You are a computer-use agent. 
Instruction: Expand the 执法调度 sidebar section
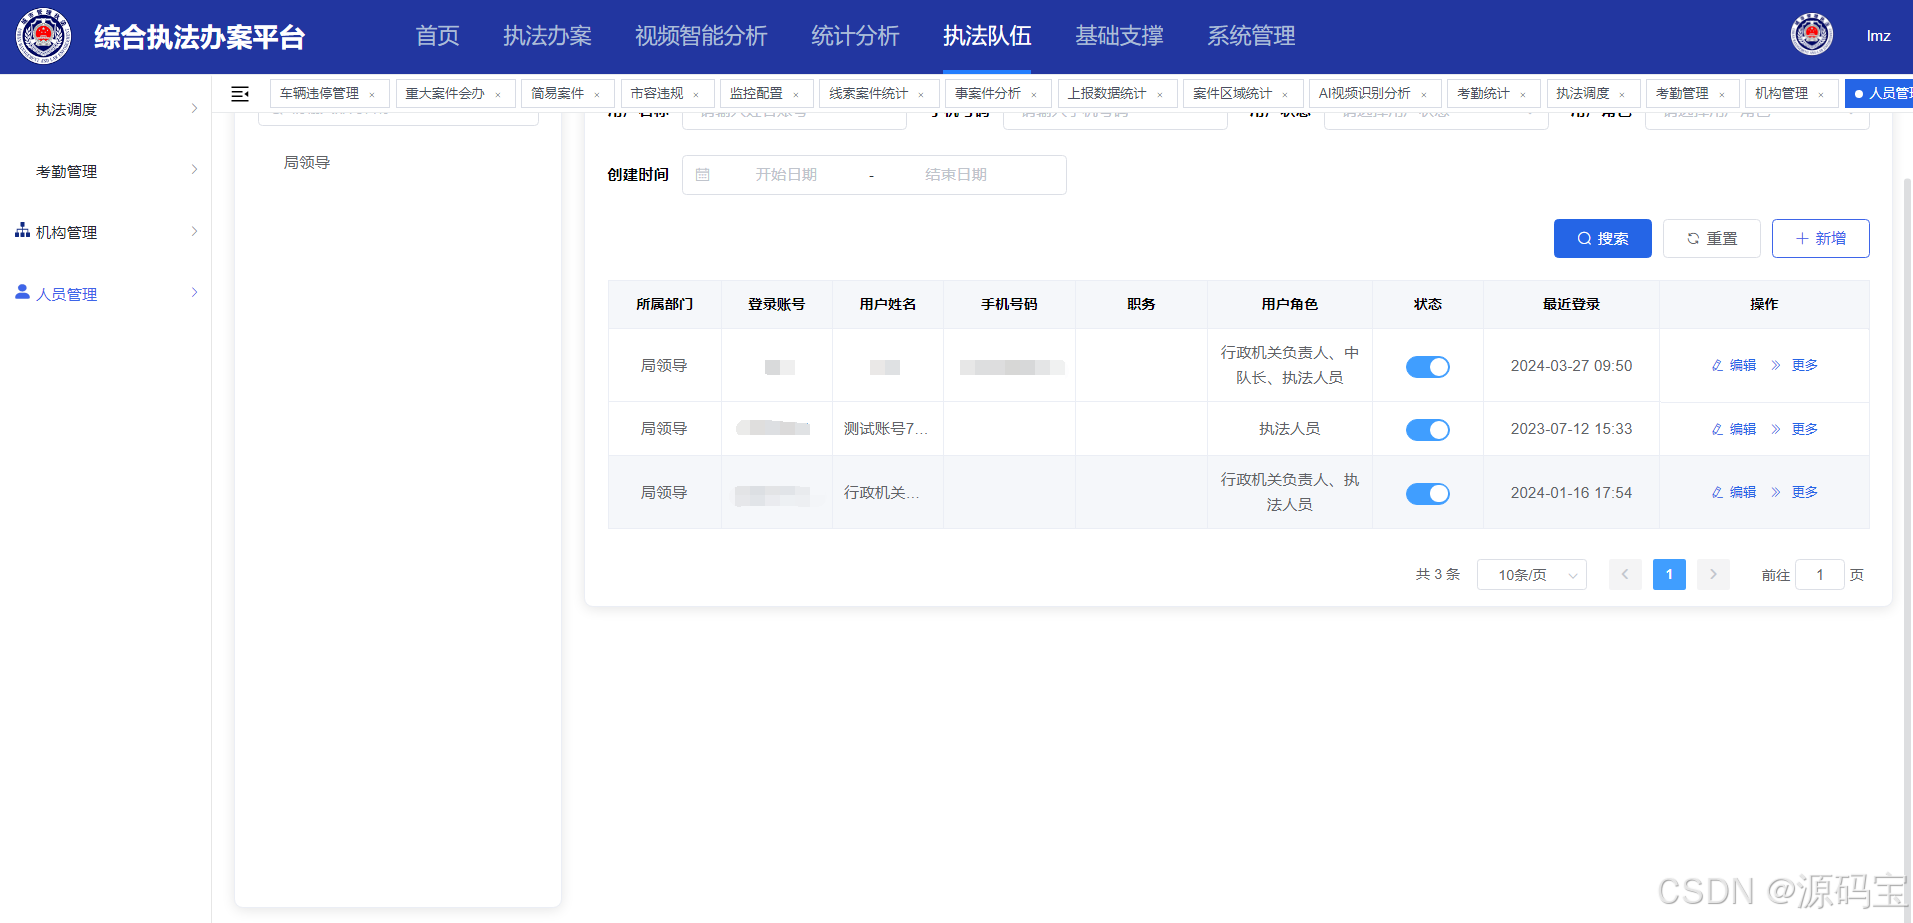point(66,109)
